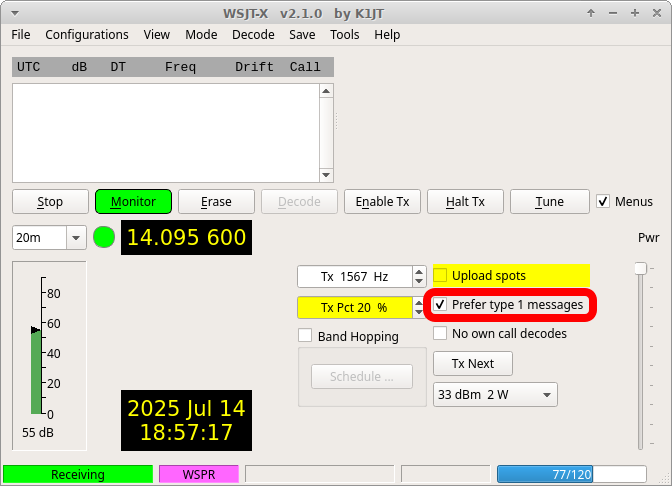Increase Tx frequency with up arrow

pyautogui.click(x=419, y=271)
